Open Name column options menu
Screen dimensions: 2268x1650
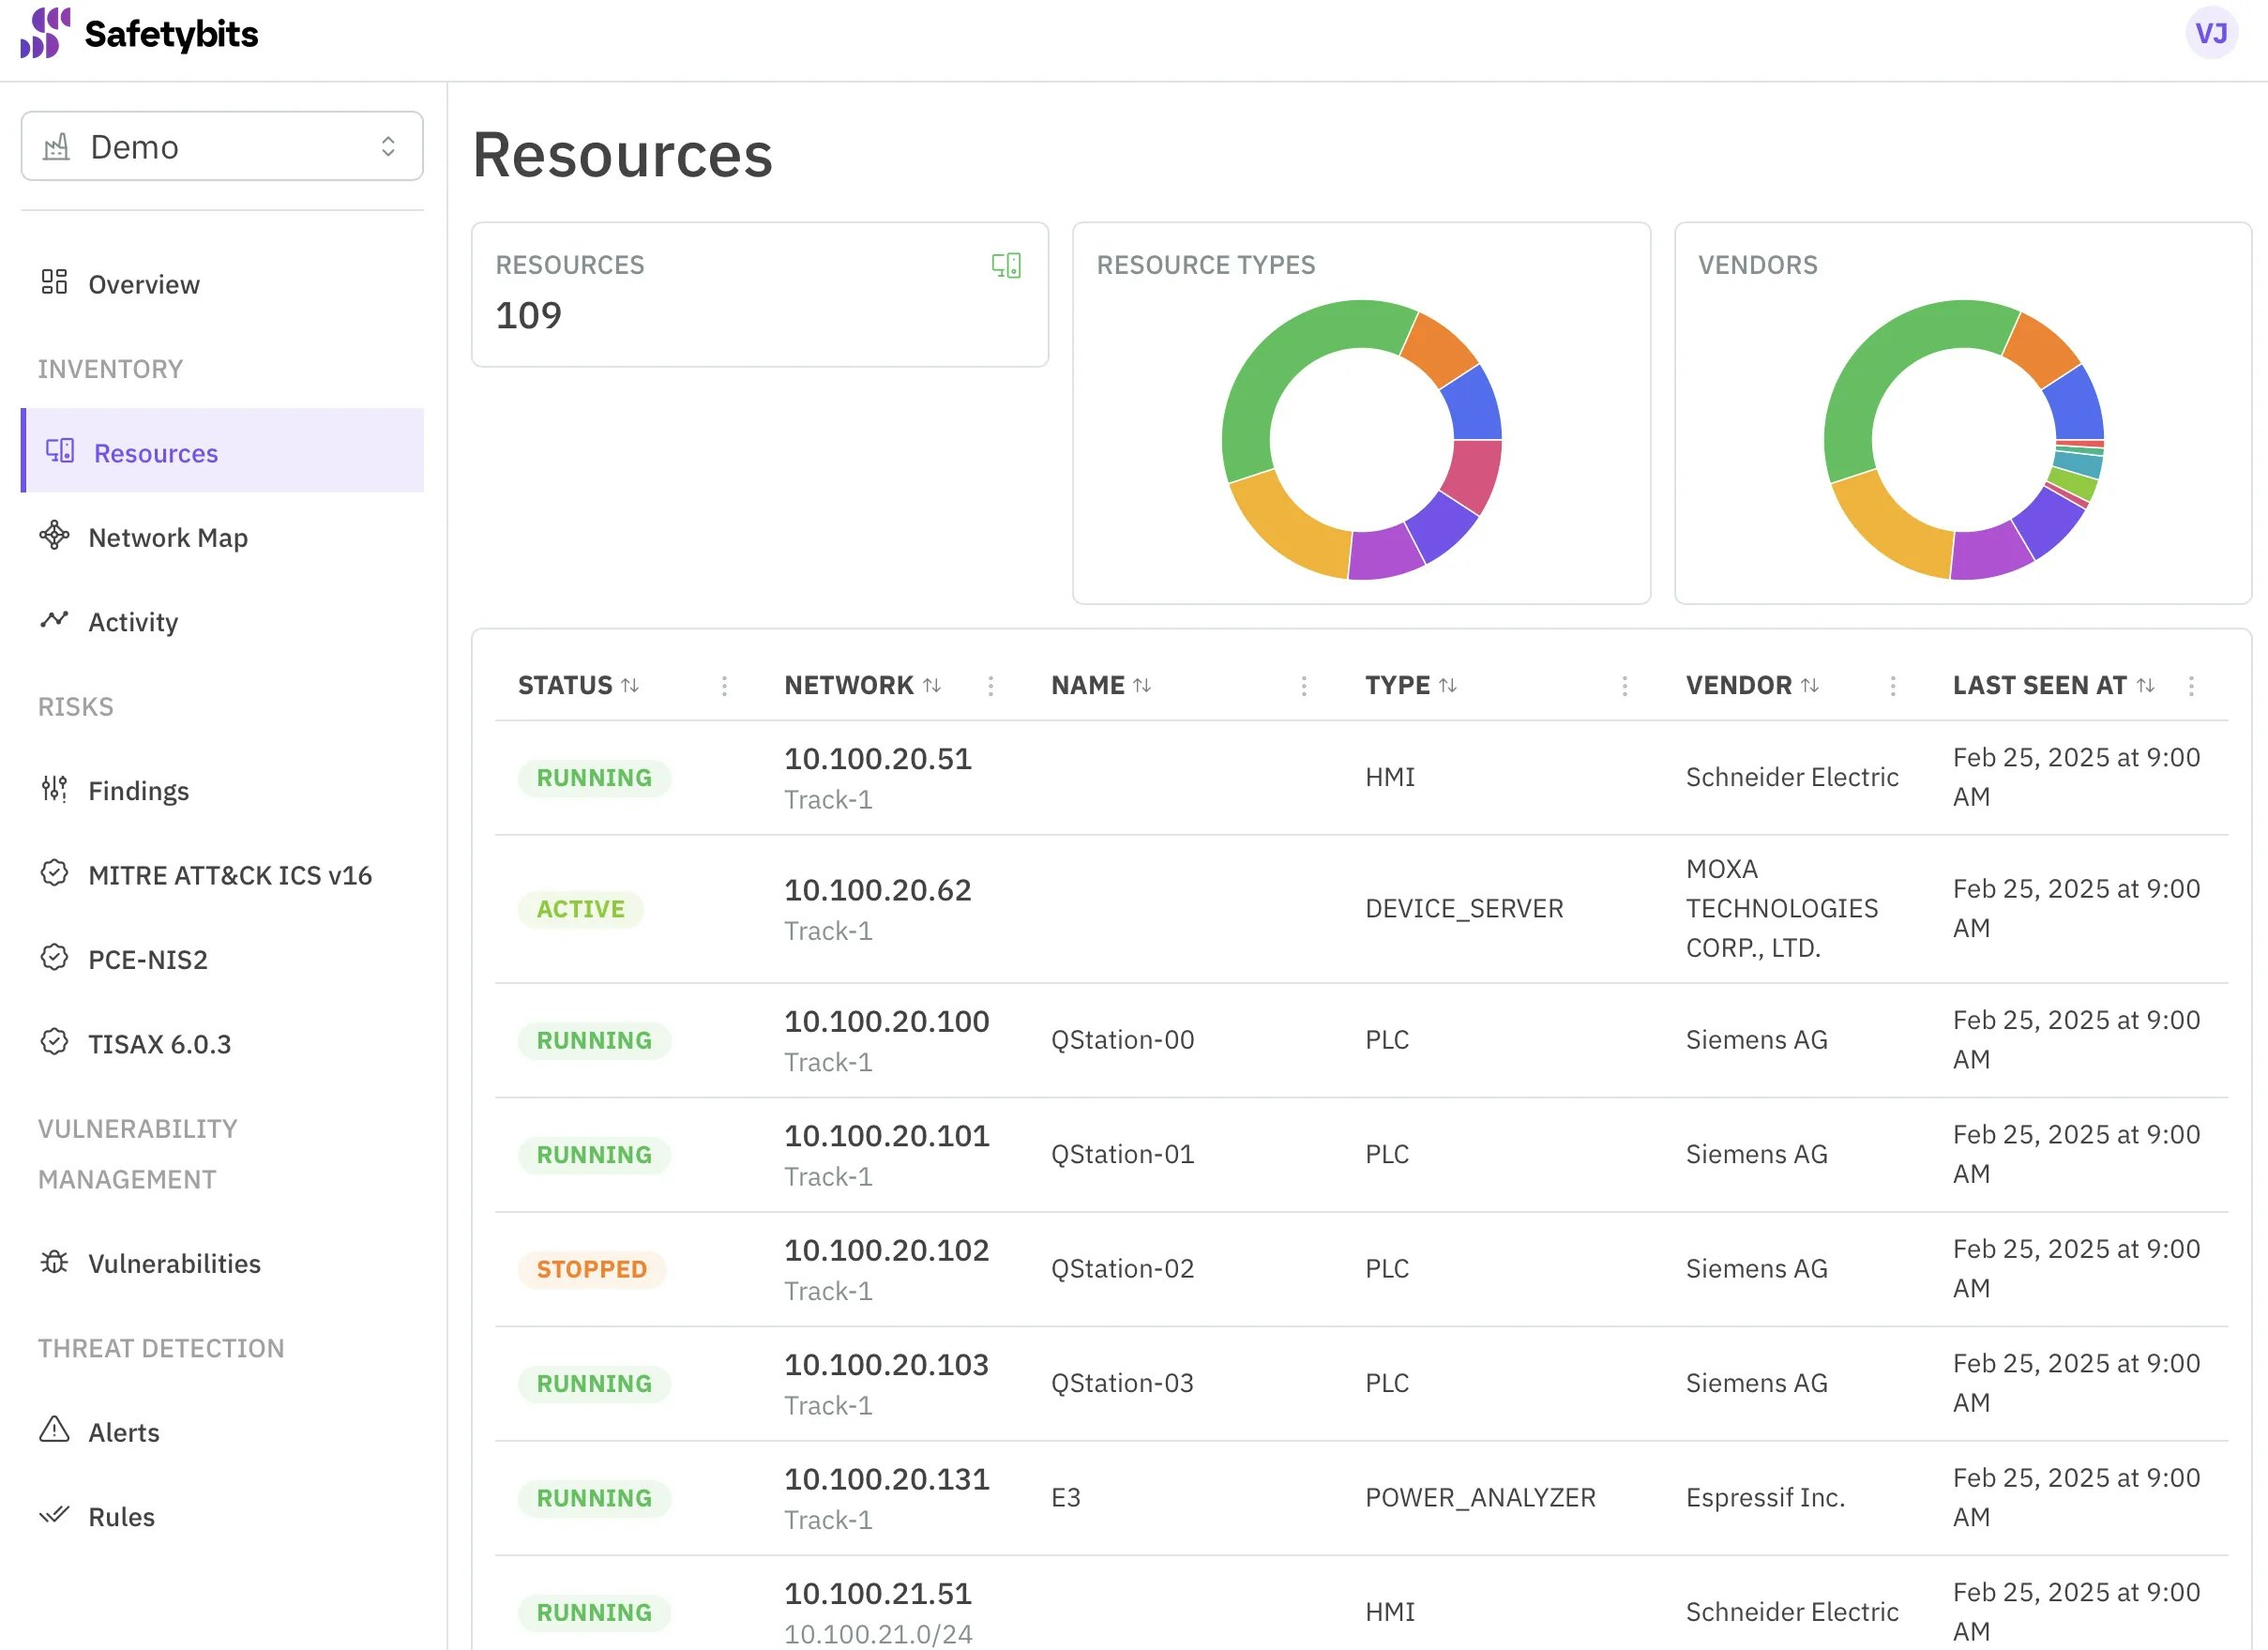[x=1304, y=686]
